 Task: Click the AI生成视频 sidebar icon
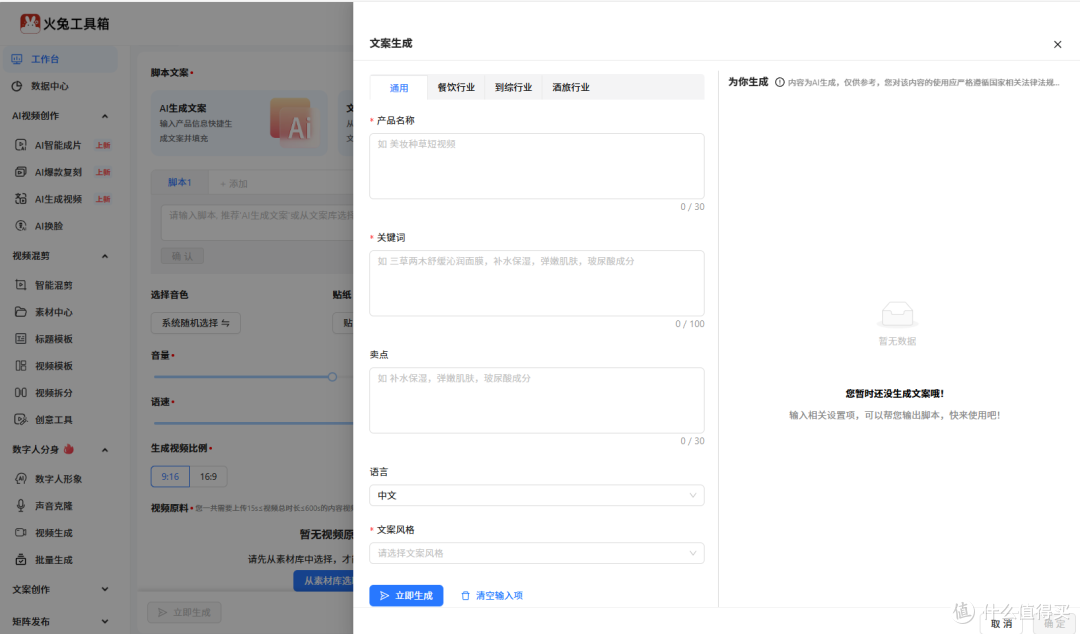21,198
